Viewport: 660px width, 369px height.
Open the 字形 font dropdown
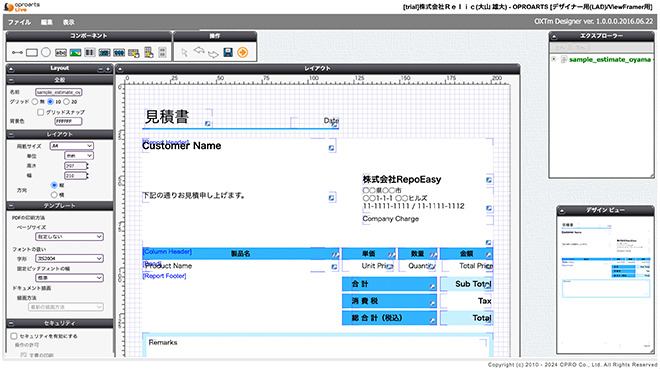[69, 258]
